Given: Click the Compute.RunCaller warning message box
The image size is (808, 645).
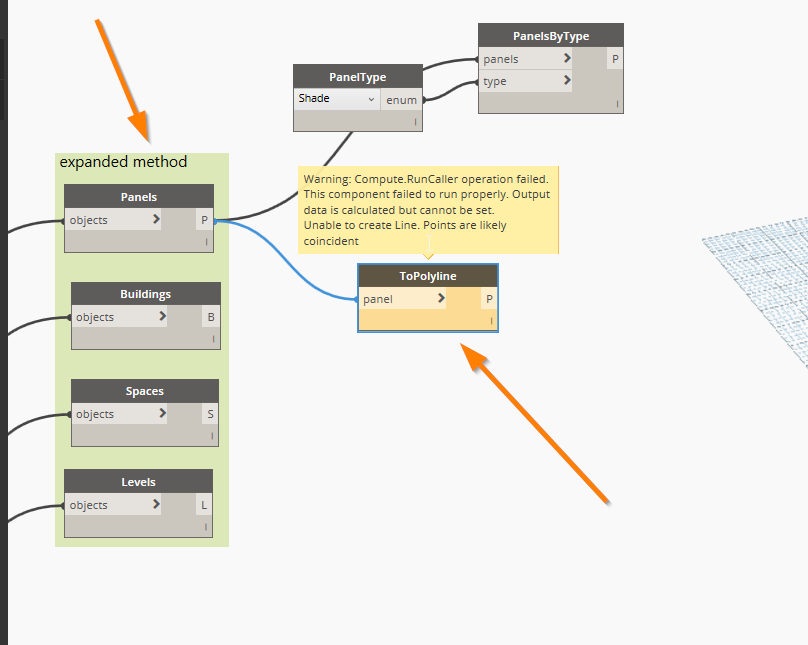Looking at the screenshot, I should pos(429,209).
